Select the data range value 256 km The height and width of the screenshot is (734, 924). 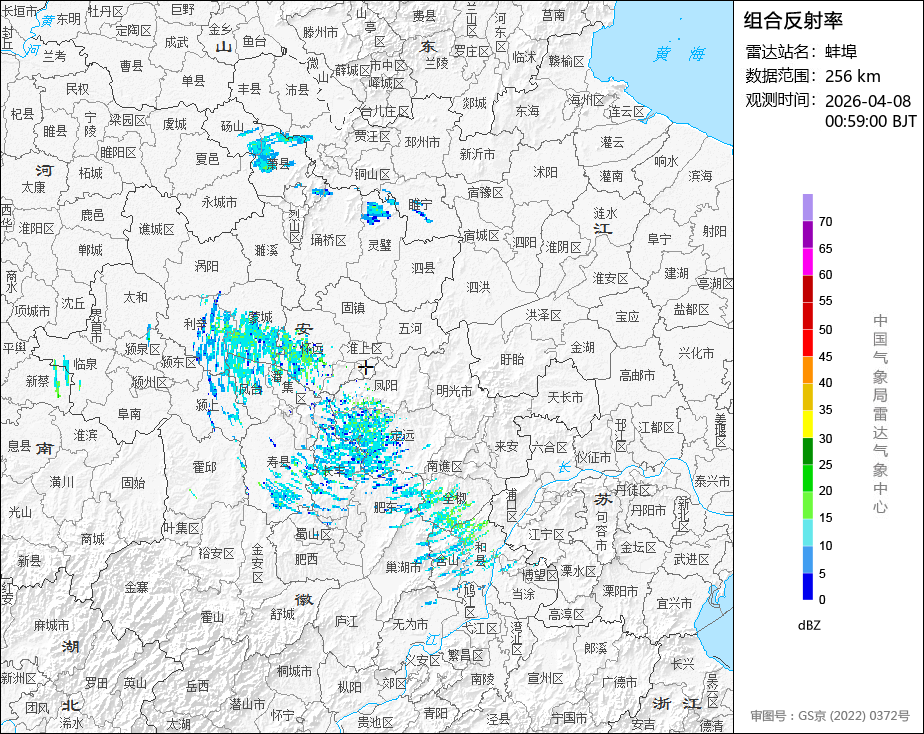point(853,76)
